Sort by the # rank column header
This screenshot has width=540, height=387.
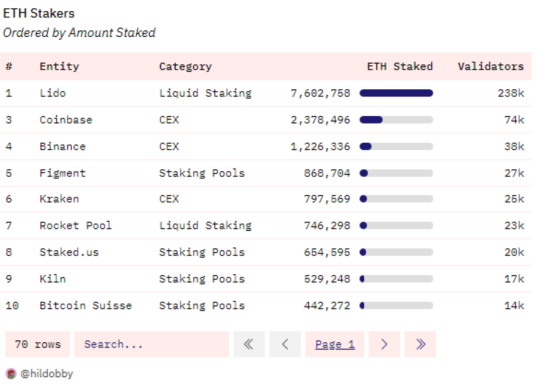click(x=9, y=66)
